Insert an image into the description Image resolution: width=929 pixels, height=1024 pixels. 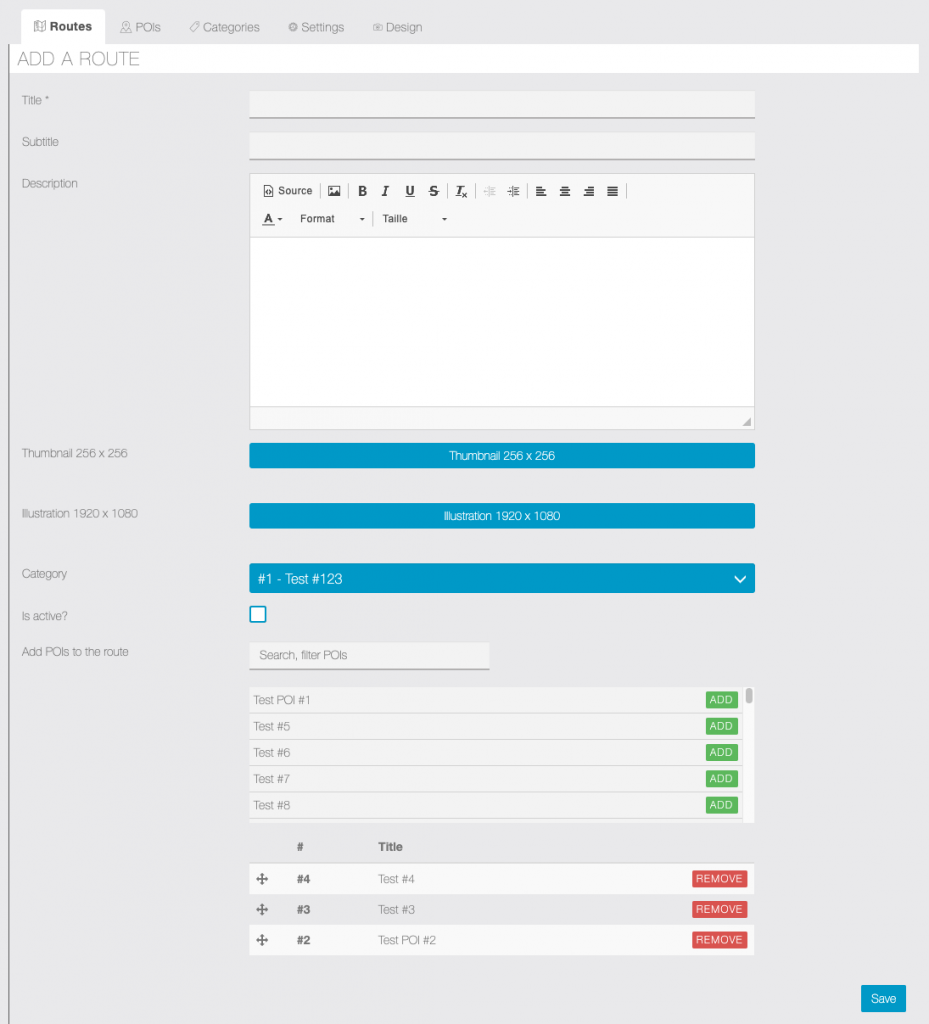click(334, 191)
